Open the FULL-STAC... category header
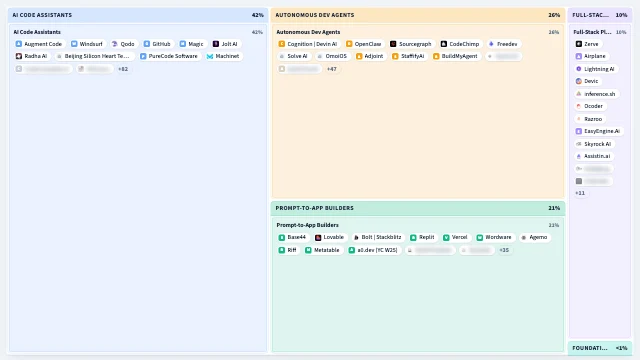This screenshot has height=360, width=640. [x=600, y=15]
